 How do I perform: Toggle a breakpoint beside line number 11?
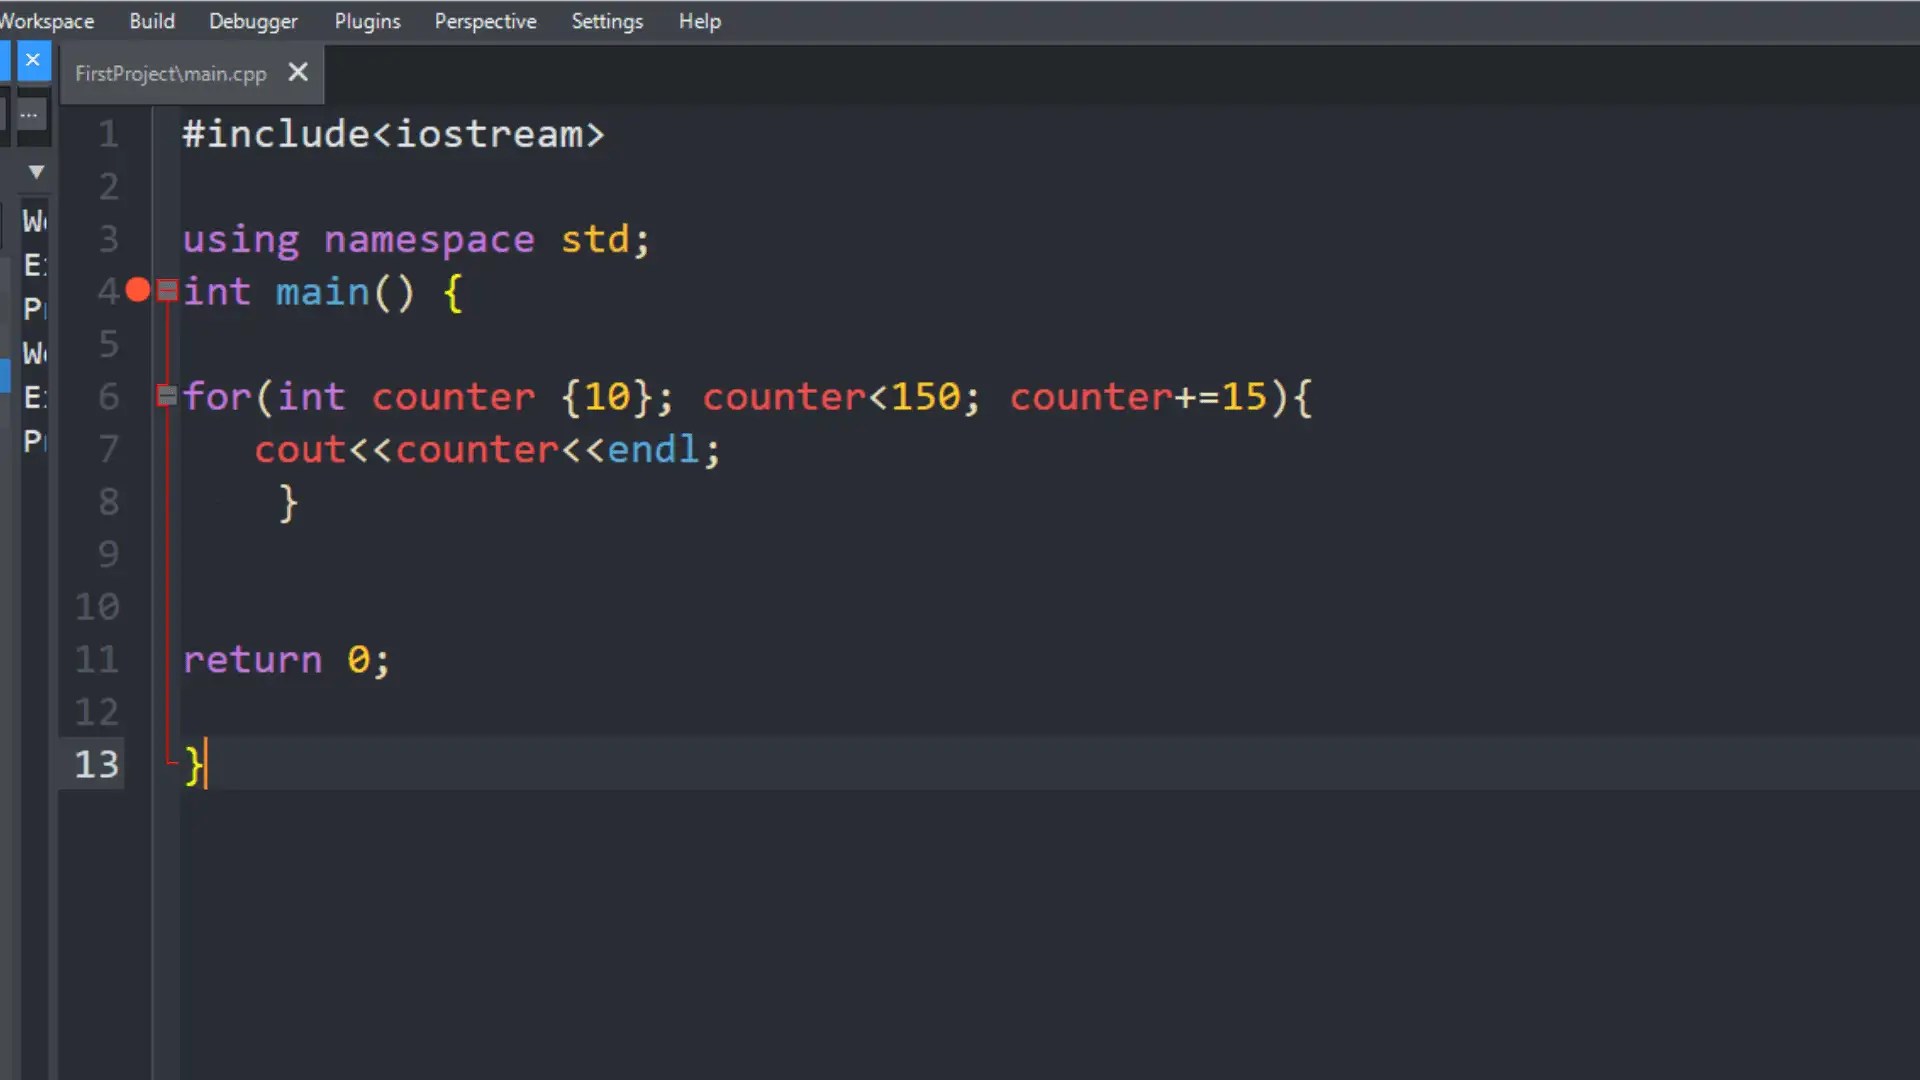[x=138, y=659]
